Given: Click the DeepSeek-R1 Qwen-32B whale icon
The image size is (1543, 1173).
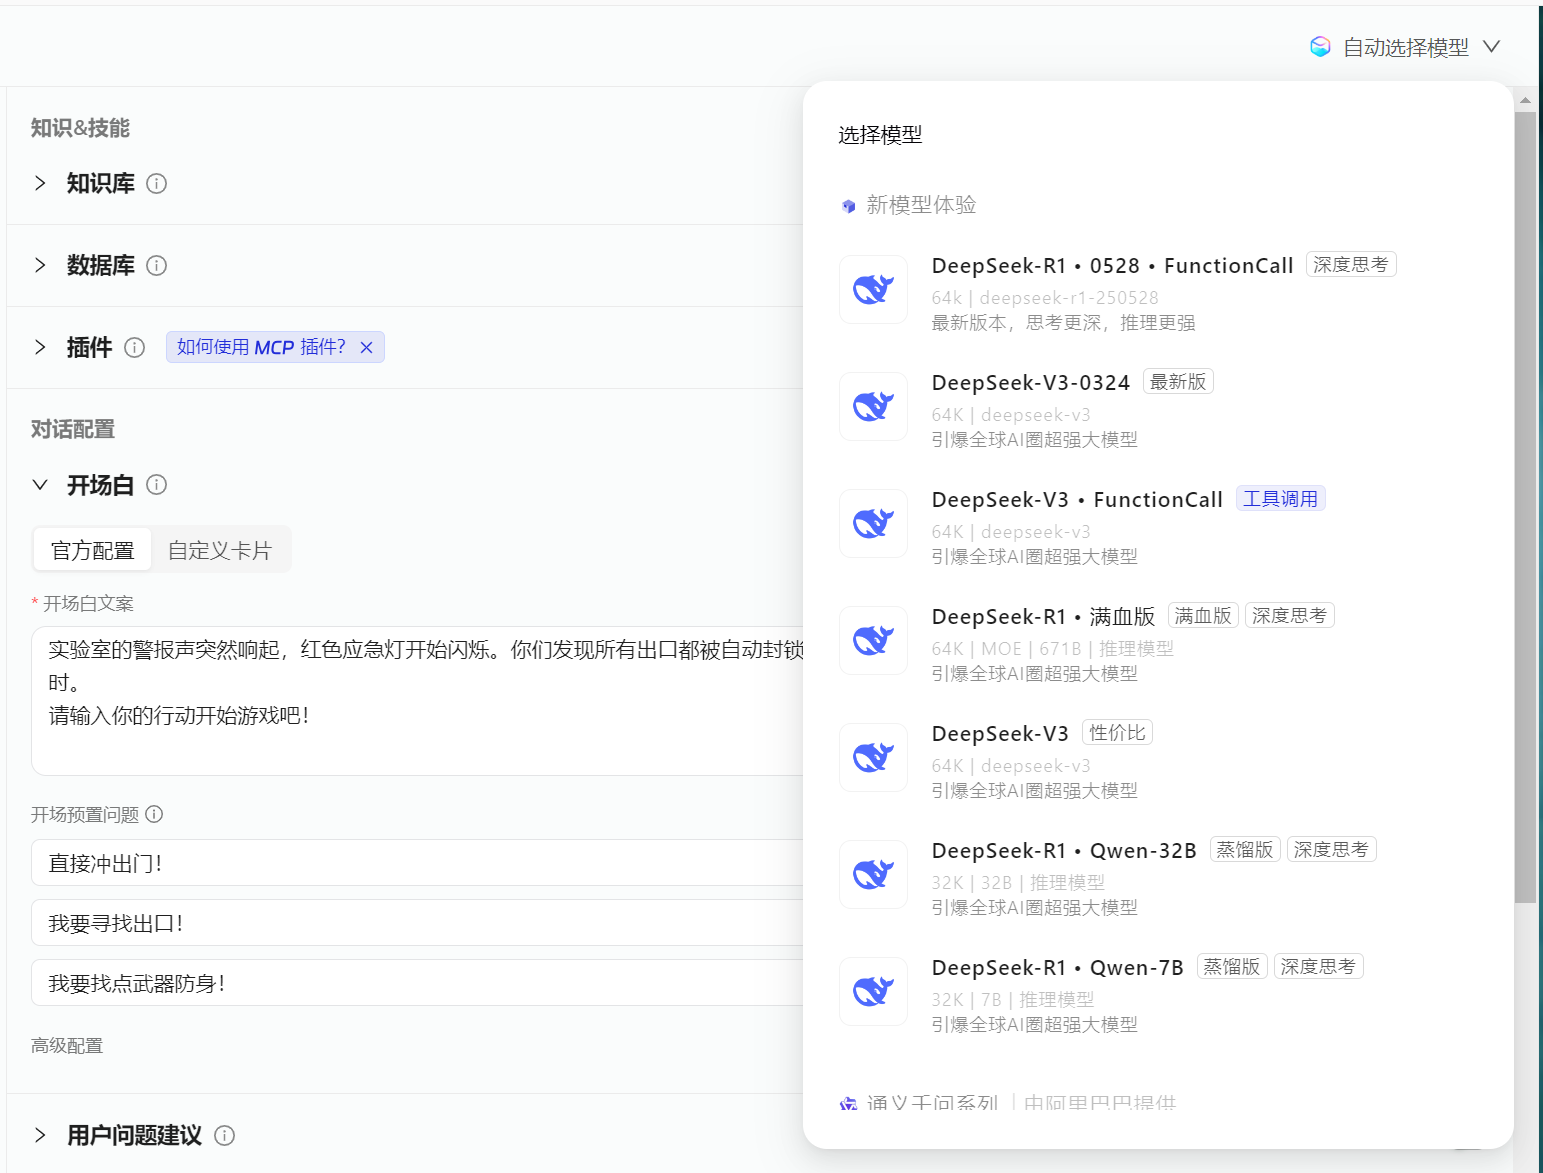Looking at the screenshot, I should tap(873, 875).
